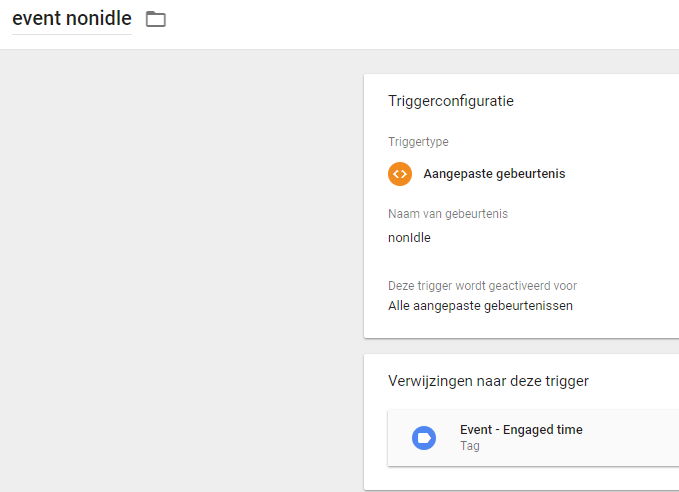This screenshot has width=679, height=492.
Task: Click 'Alle aangepaste gebeurtenissen' setting
Action: (x=480, y=306)
